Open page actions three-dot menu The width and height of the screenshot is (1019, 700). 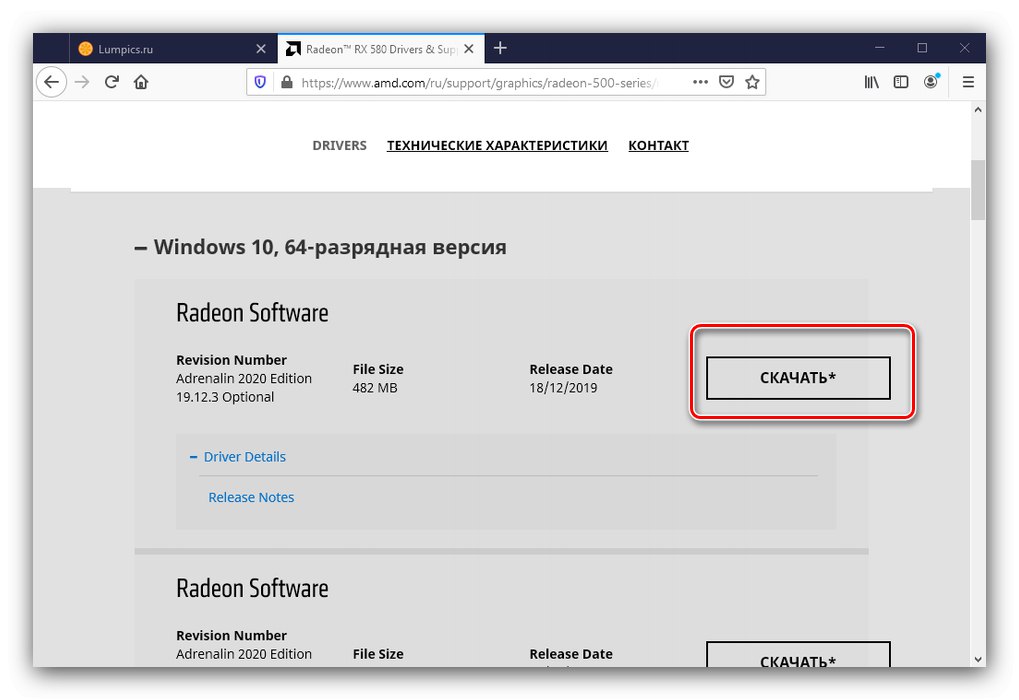point(700,82)
